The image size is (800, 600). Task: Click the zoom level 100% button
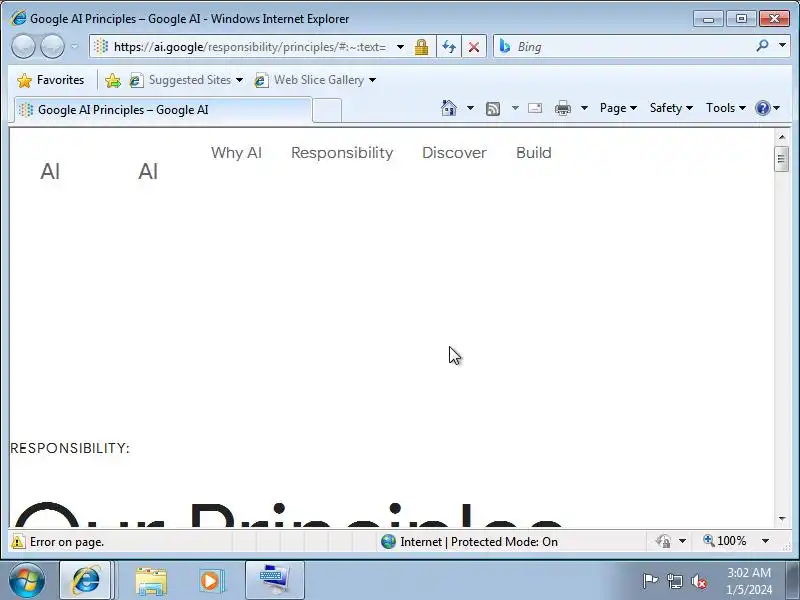724,541
